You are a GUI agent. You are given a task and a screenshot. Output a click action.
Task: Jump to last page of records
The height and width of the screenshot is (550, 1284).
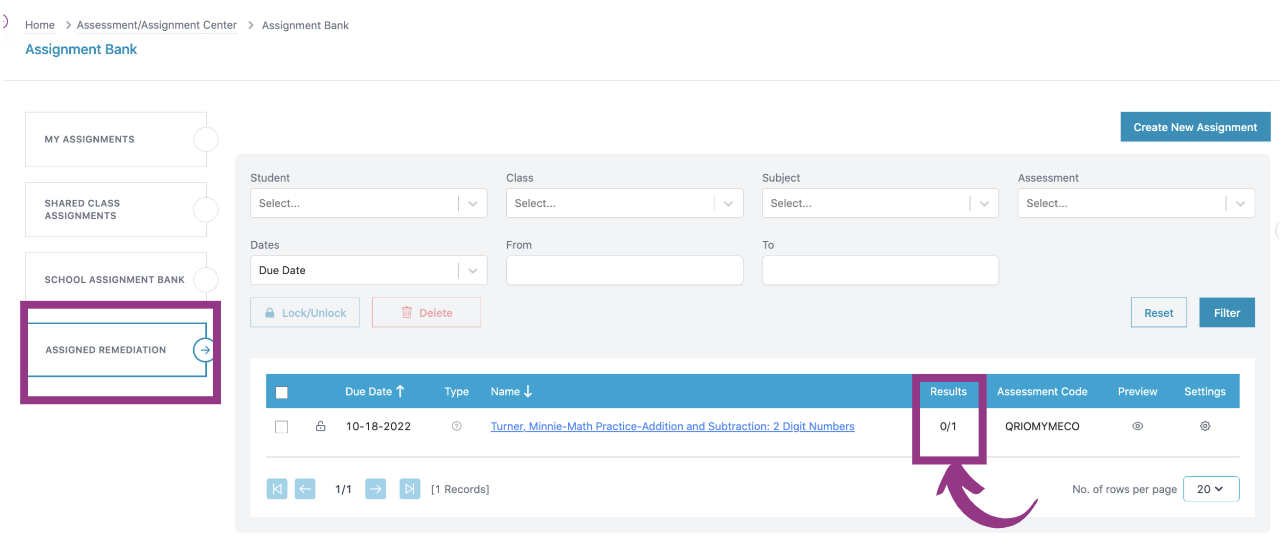click(x=409, y=489)
